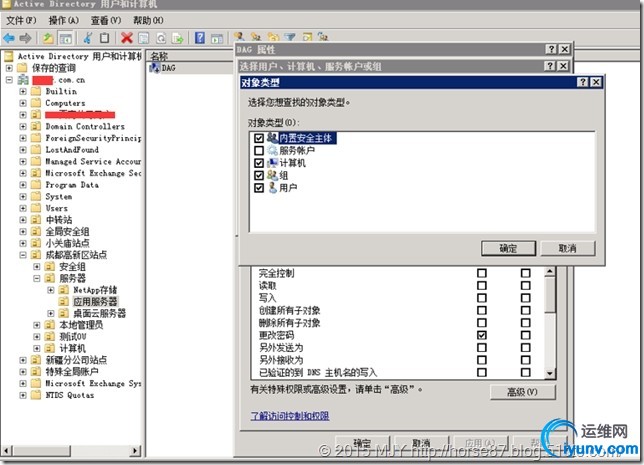Expand the Builtin tree node

click(x=23, y=91)
